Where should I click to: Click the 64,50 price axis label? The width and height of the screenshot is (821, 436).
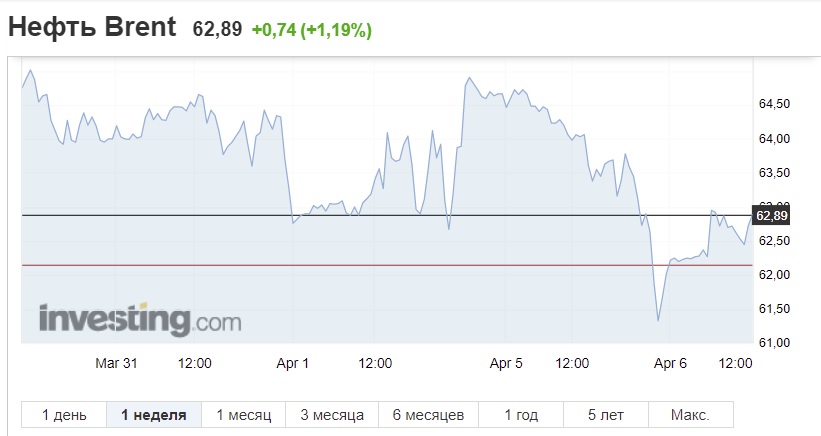774,104
